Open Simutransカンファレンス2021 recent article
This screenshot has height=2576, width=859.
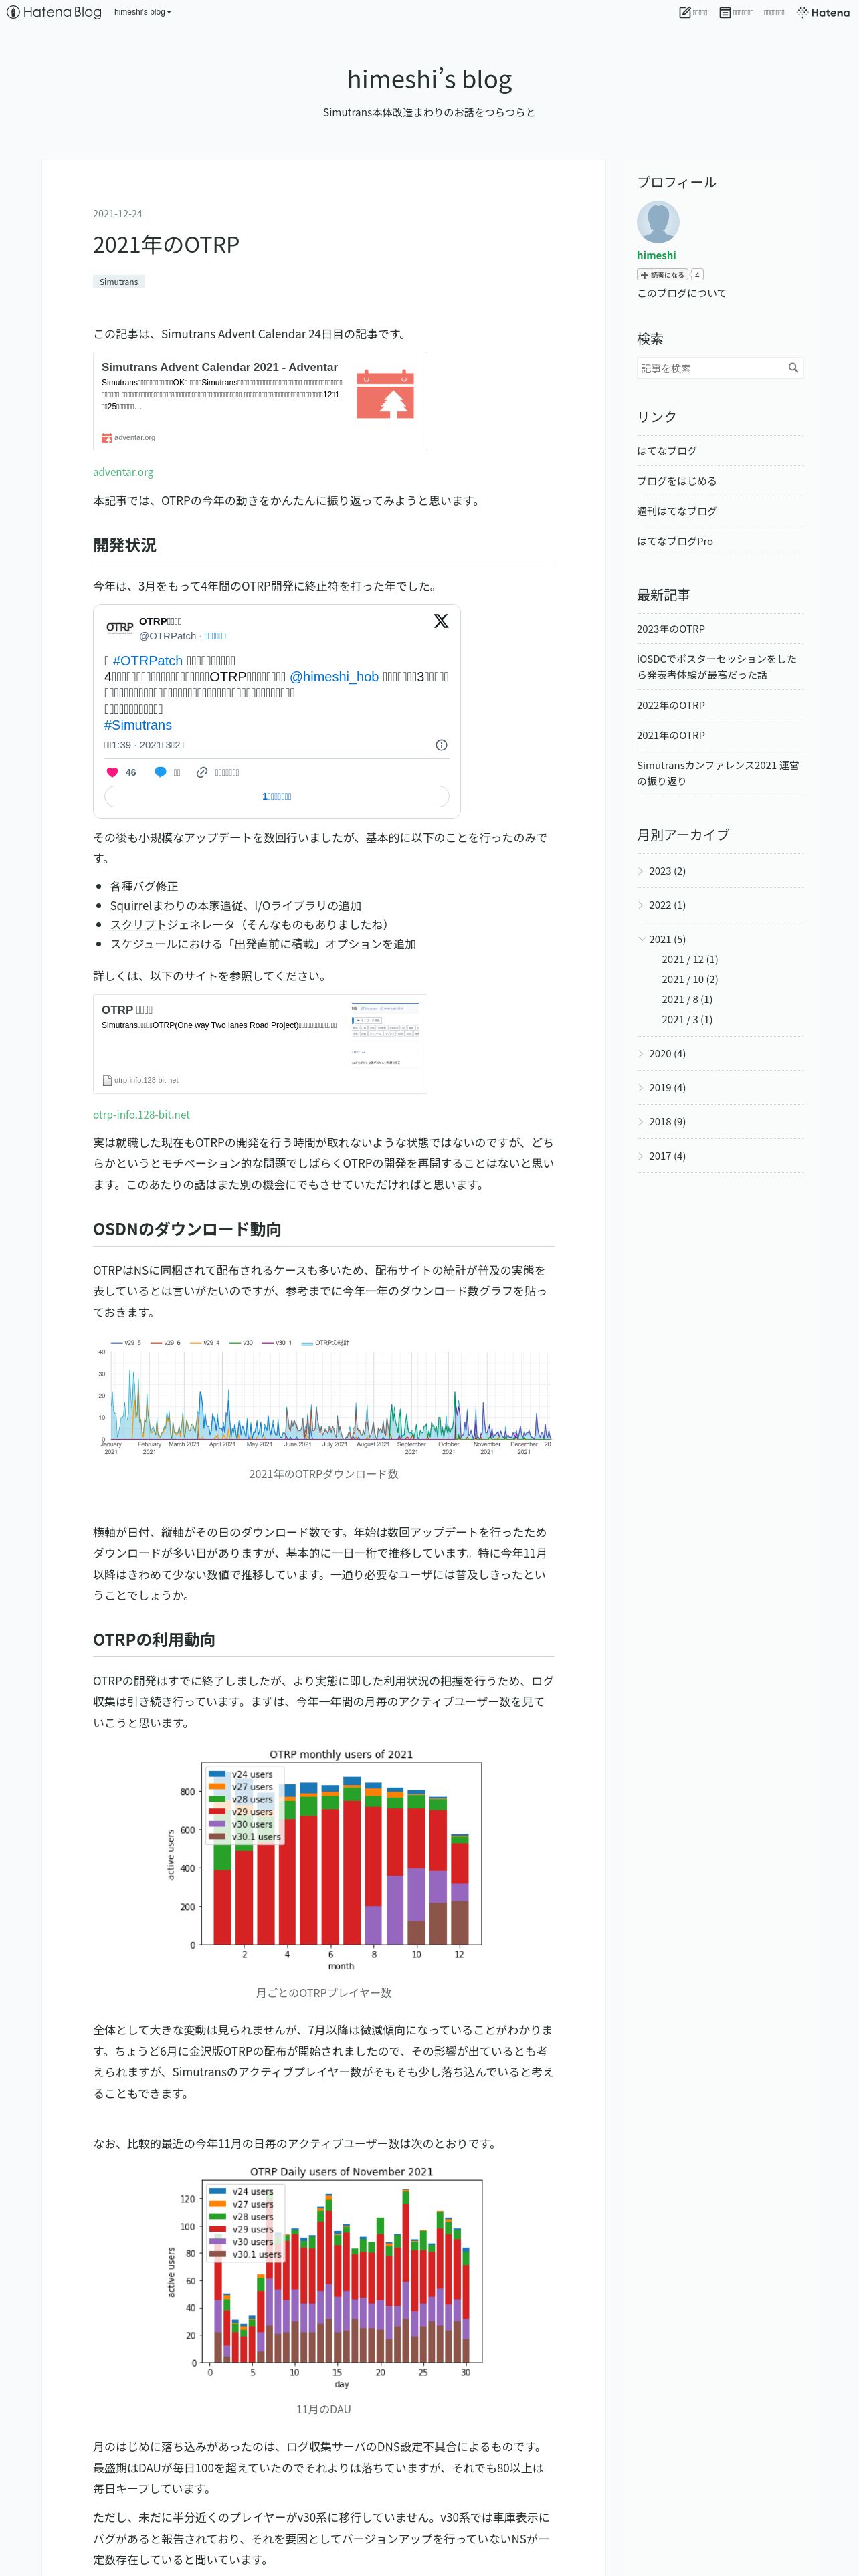pyautogui.click(x=718, y=773)
